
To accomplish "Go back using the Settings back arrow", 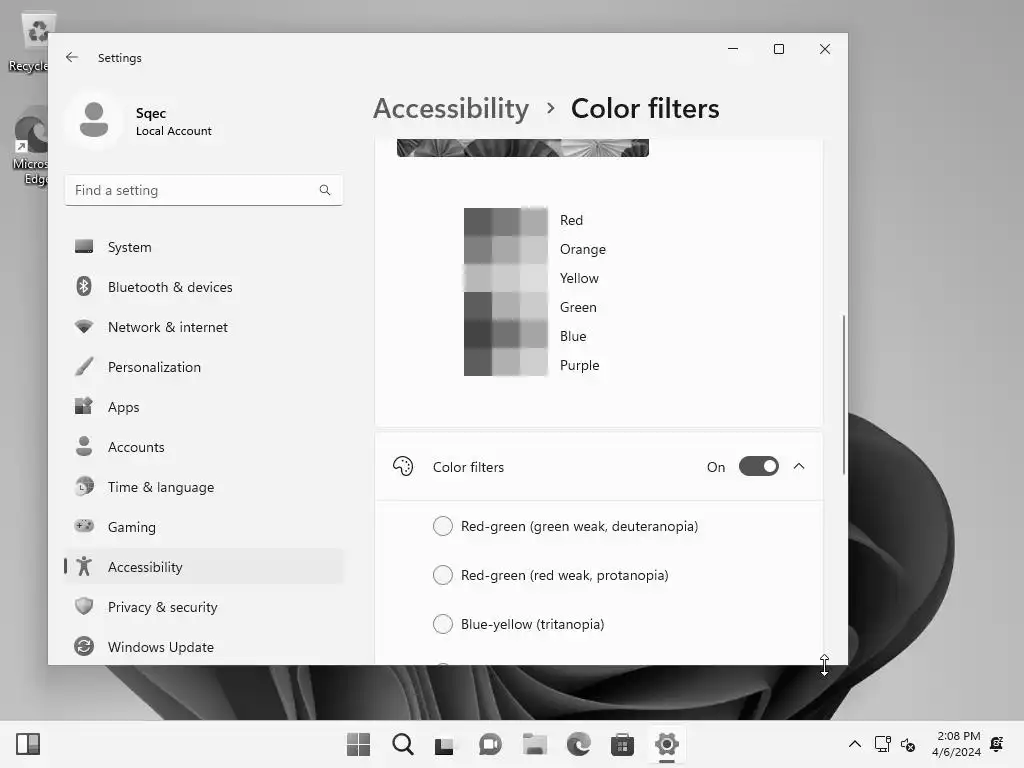I will 72,57.
